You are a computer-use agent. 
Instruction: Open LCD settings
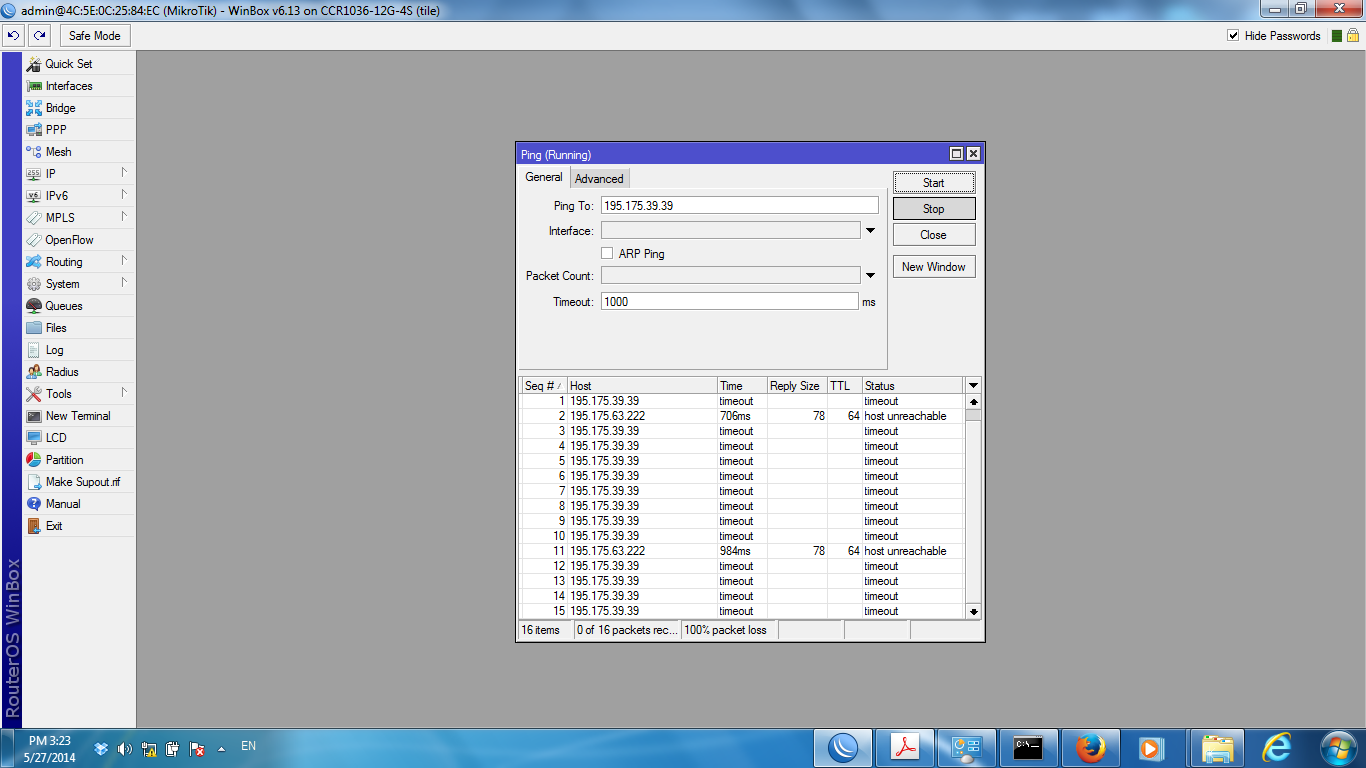point(79,438)
